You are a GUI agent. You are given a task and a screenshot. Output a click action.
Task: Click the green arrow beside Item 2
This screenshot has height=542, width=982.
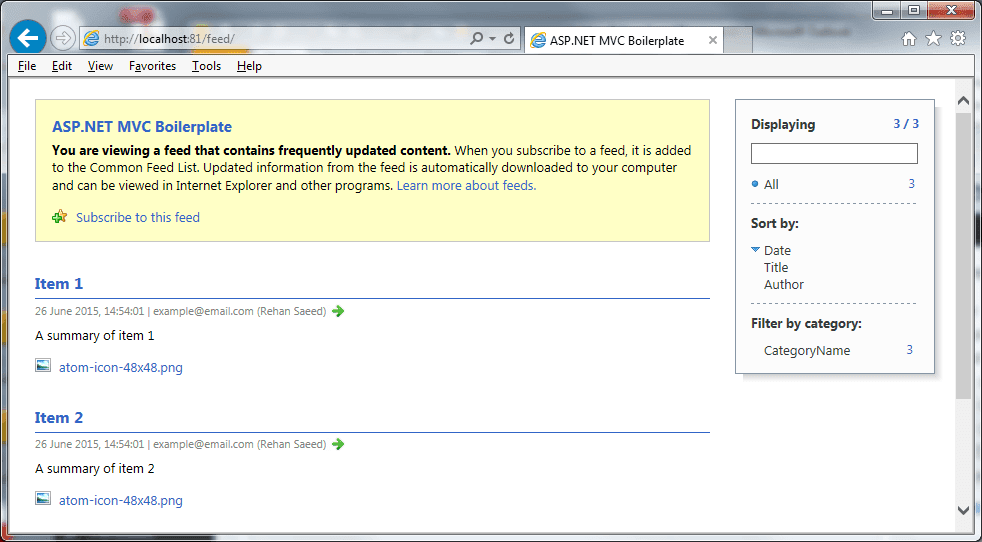tap(338, 444)
